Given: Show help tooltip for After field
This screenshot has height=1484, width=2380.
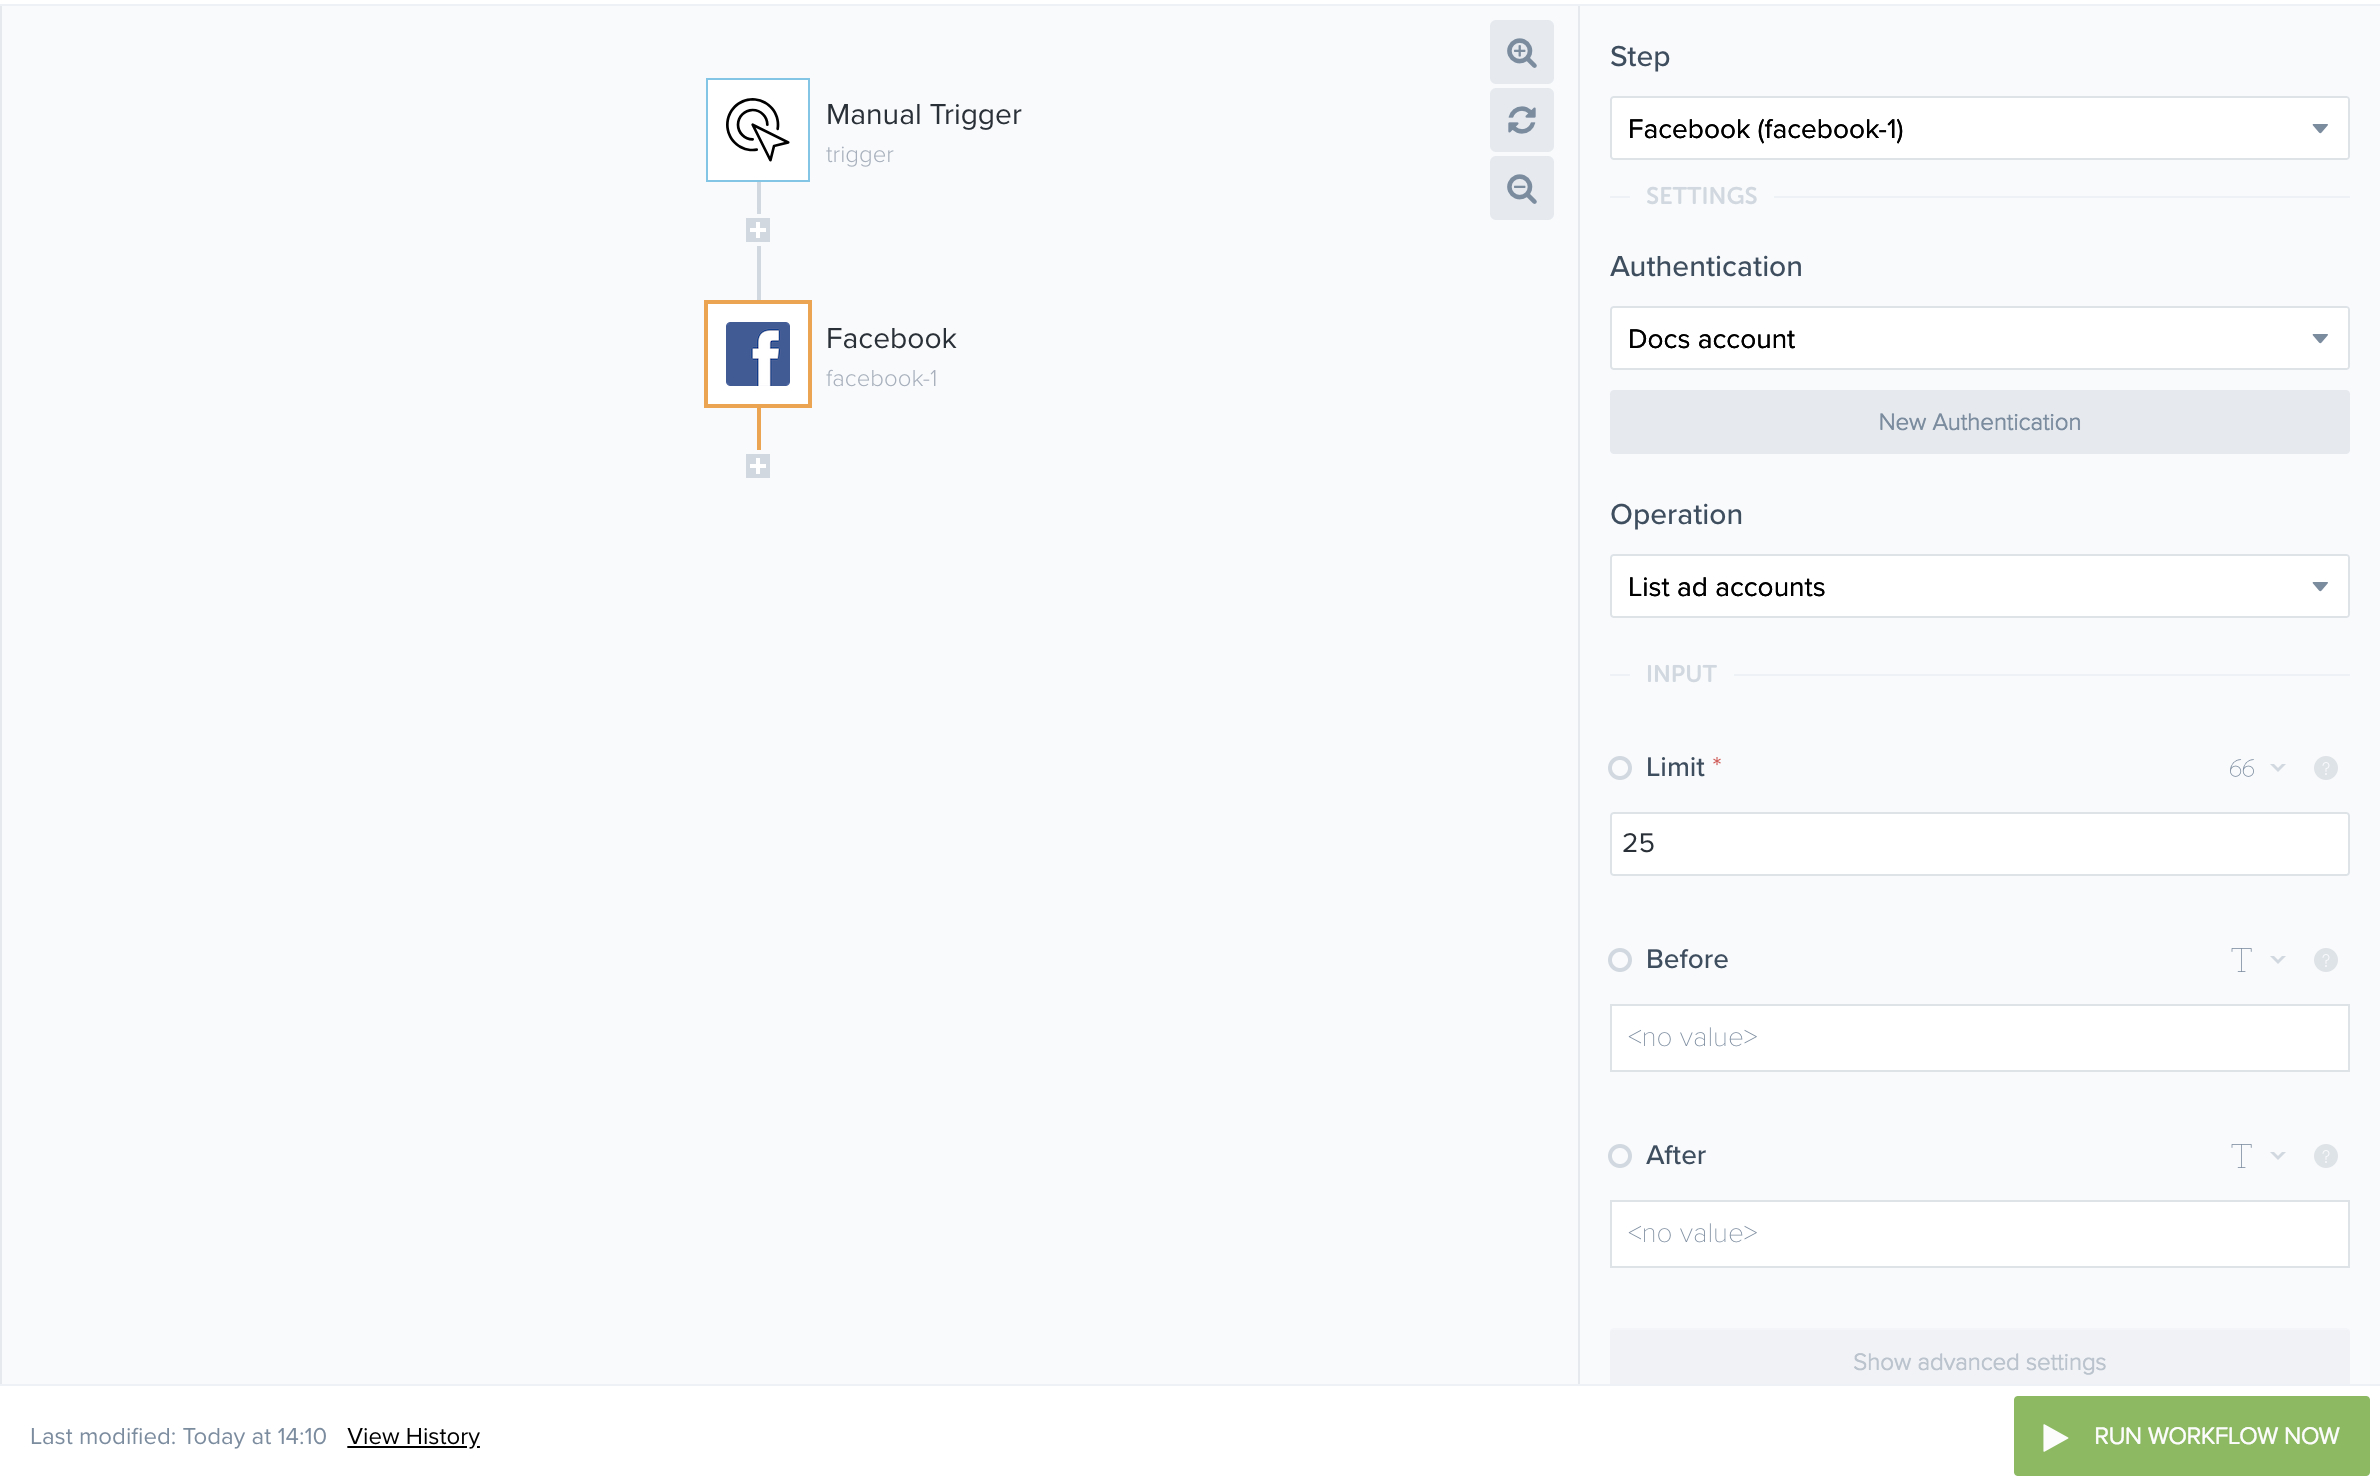Looking at the screenshot, I should point(2325,1156).
